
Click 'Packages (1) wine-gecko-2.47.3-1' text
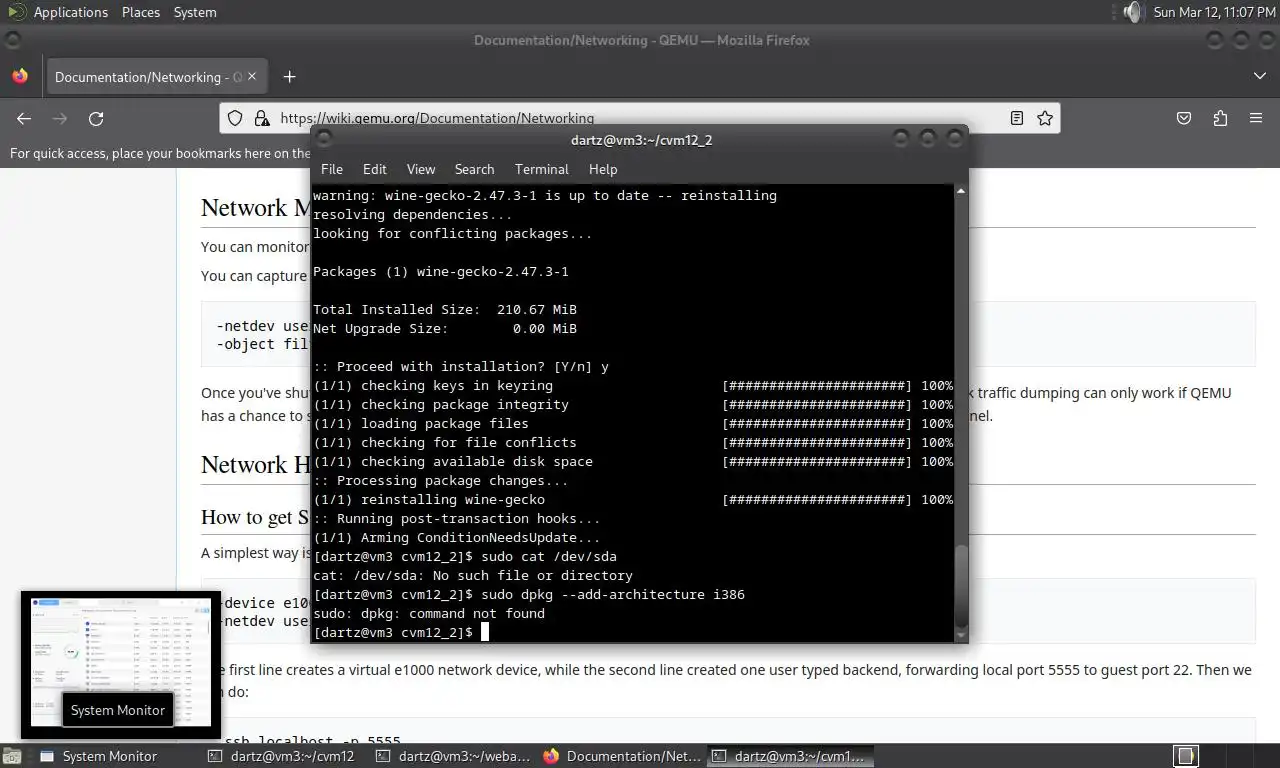tap(441, 271)
